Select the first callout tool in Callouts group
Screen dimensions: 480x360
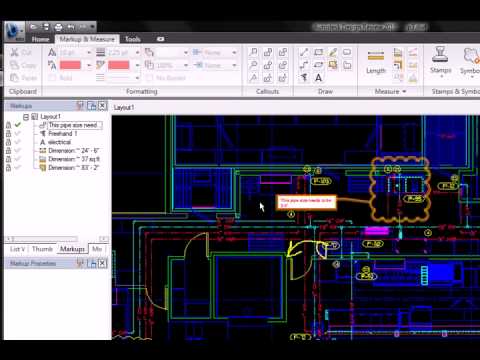[253, 52]
